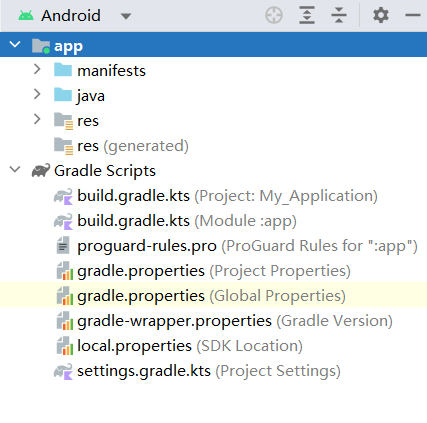Expand all tree nodes icon
427x423 pixels.
click(x=307, y=15)
